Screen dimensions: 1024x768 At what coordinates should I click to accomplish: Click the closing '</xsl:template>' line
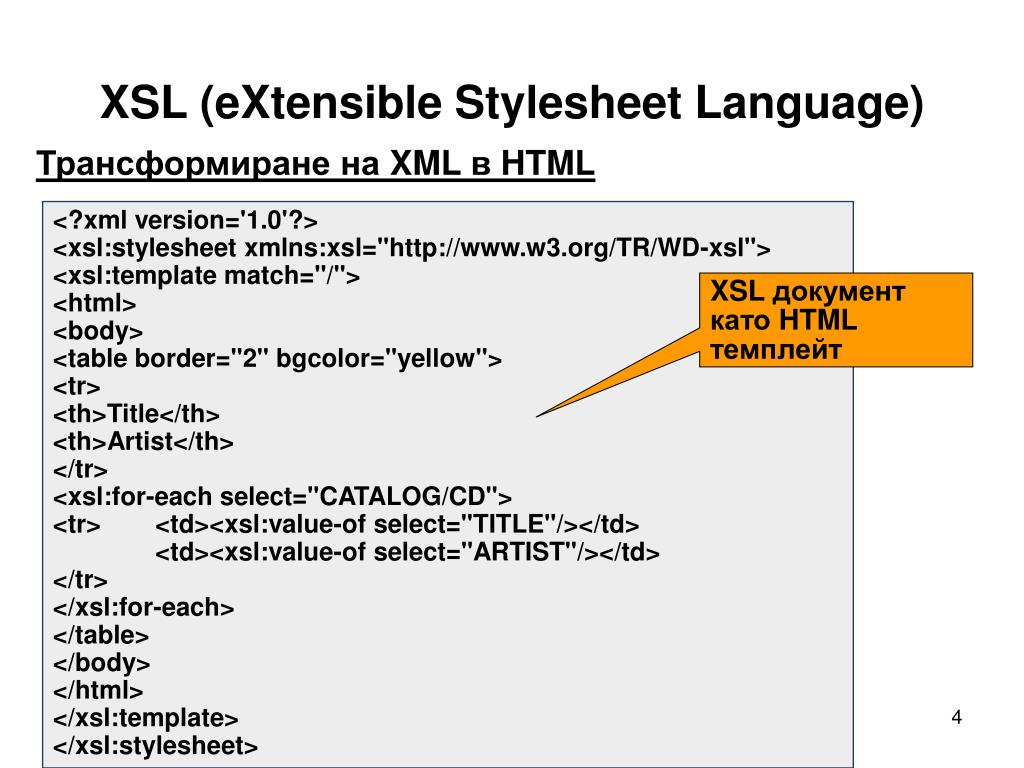[x=146, y=718]
